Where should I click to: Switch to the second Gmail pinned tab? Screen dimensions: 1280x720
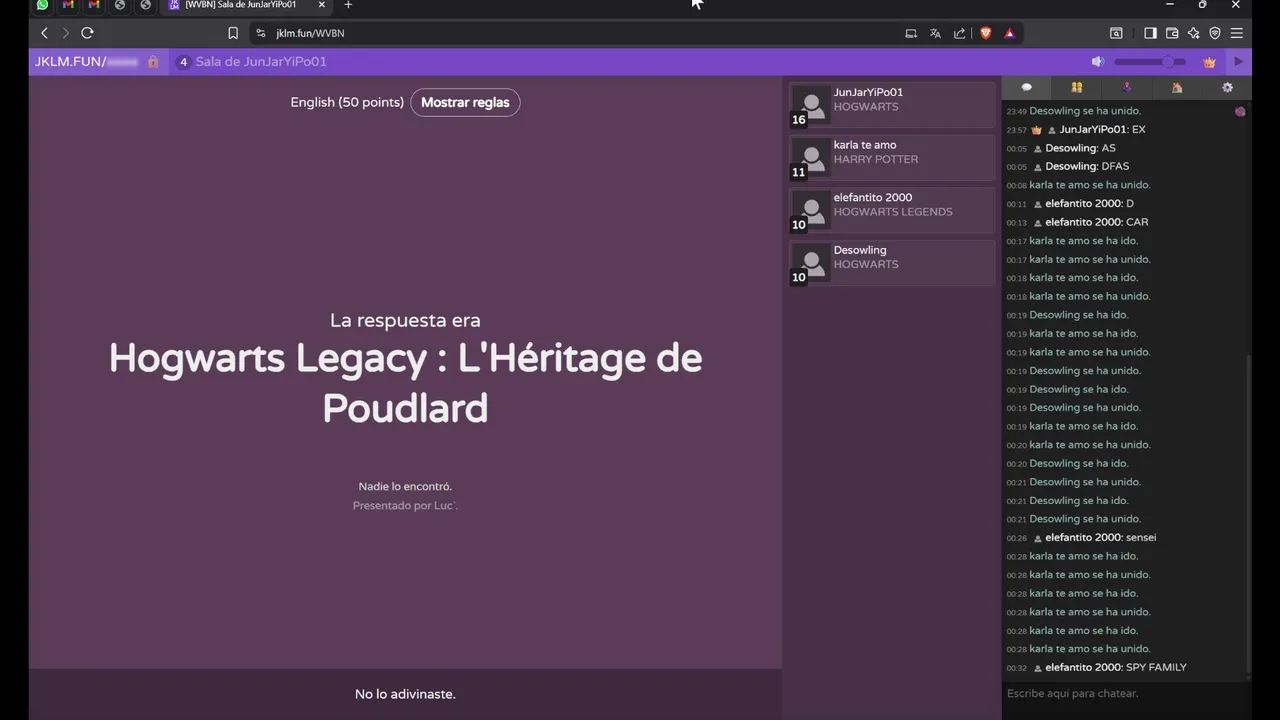click(x=94, y=5)
